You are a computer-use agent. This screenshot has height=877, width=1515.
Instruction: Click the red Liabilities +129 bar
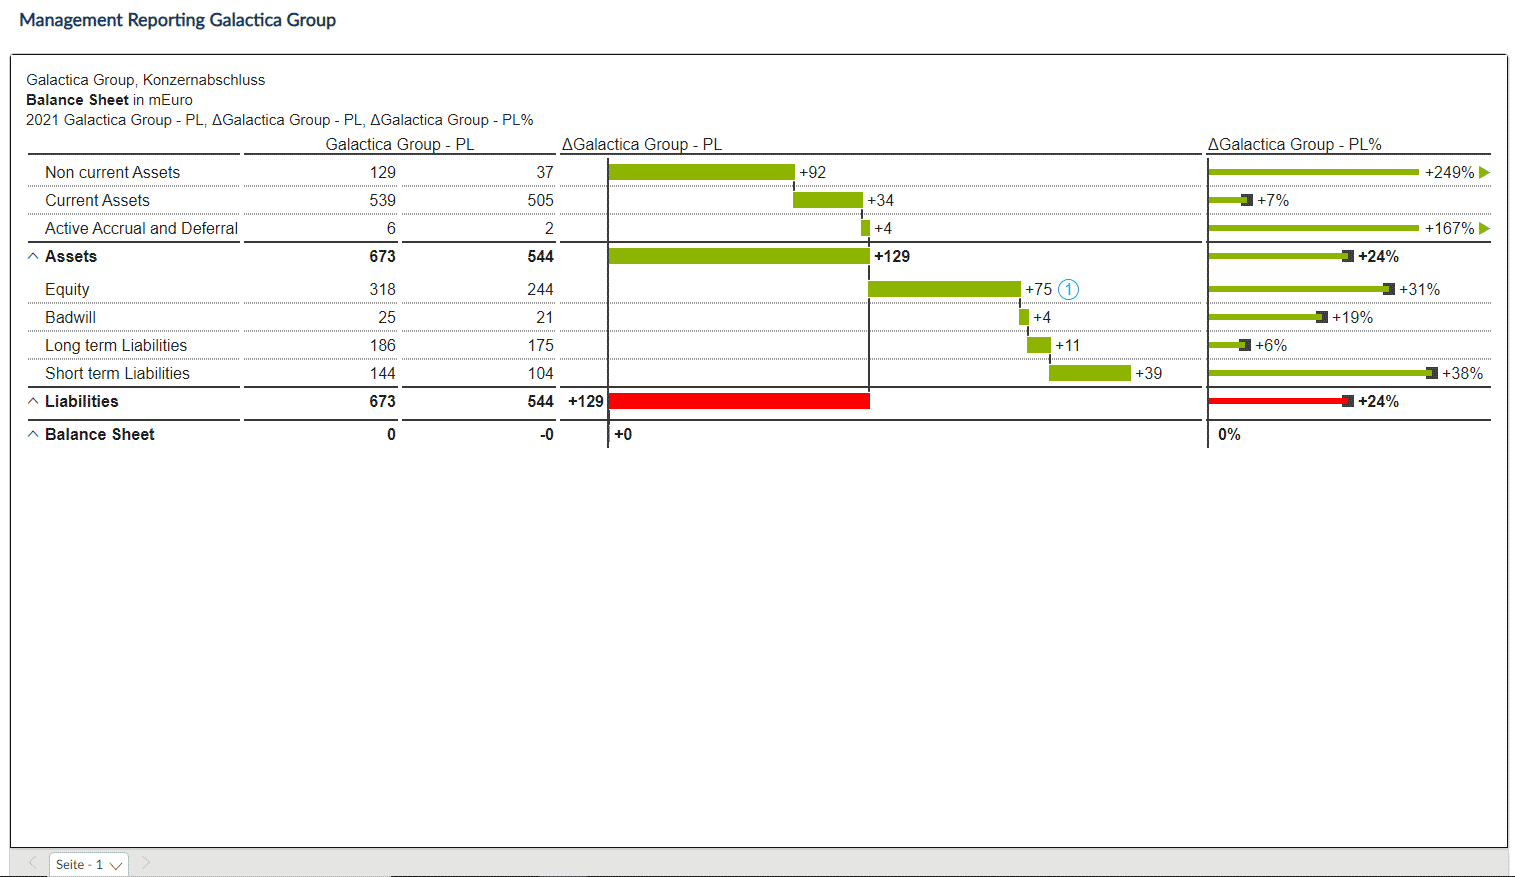(739, 401)
